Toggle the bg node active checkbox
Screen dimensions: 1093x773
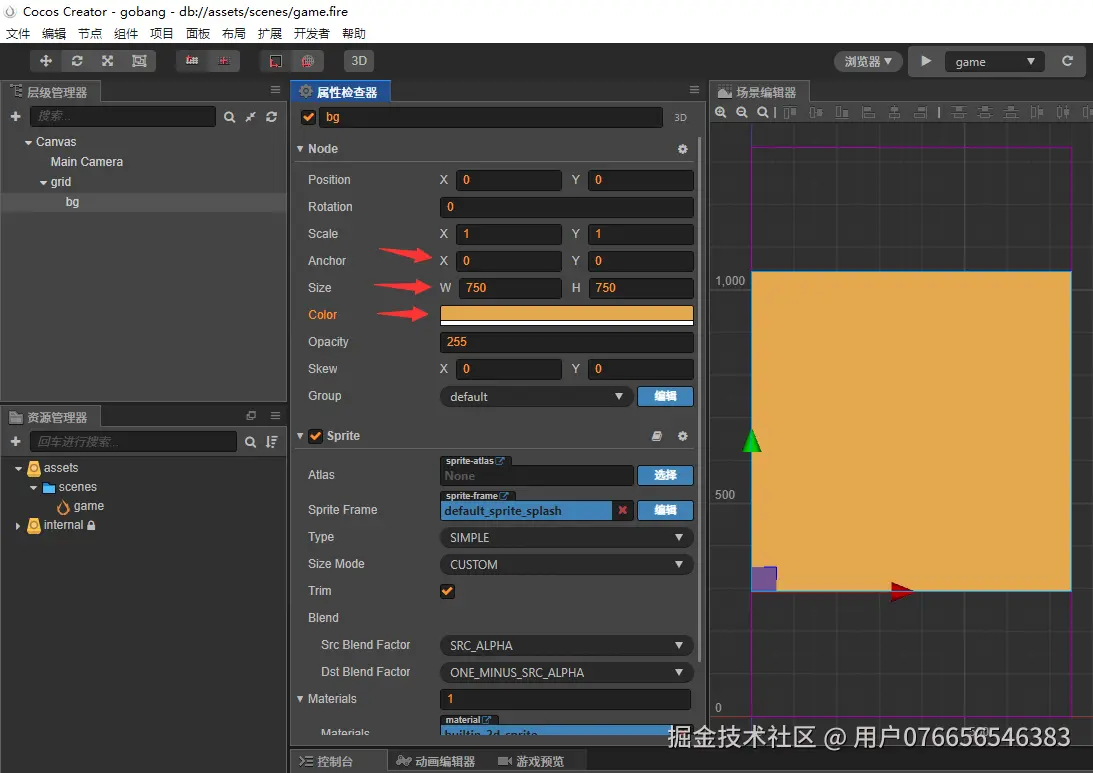[x=308, y=117]
